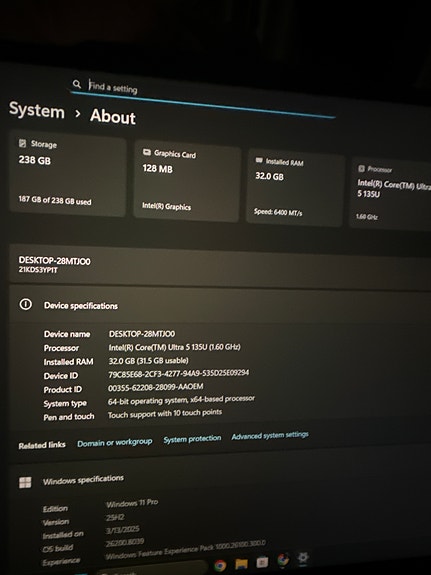Screen dimensions: 431x575
Task: Click the Device specifications info icon
Action: pos(26,304)
